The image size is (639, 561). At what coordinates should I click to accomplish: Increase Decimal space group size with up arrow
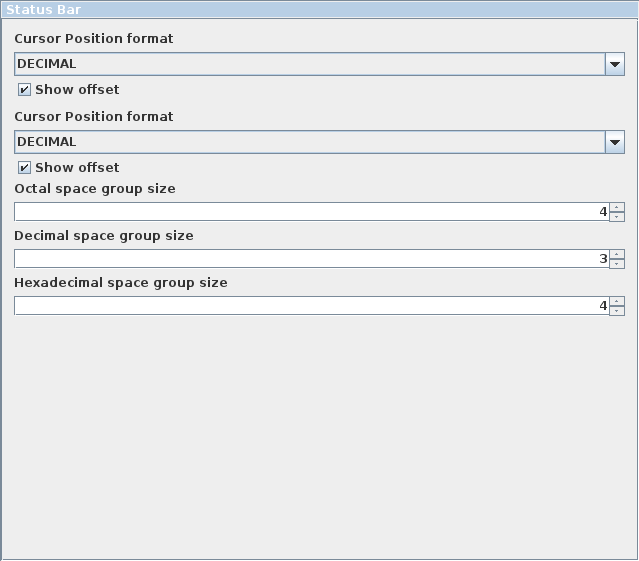[x=617, y=254]
